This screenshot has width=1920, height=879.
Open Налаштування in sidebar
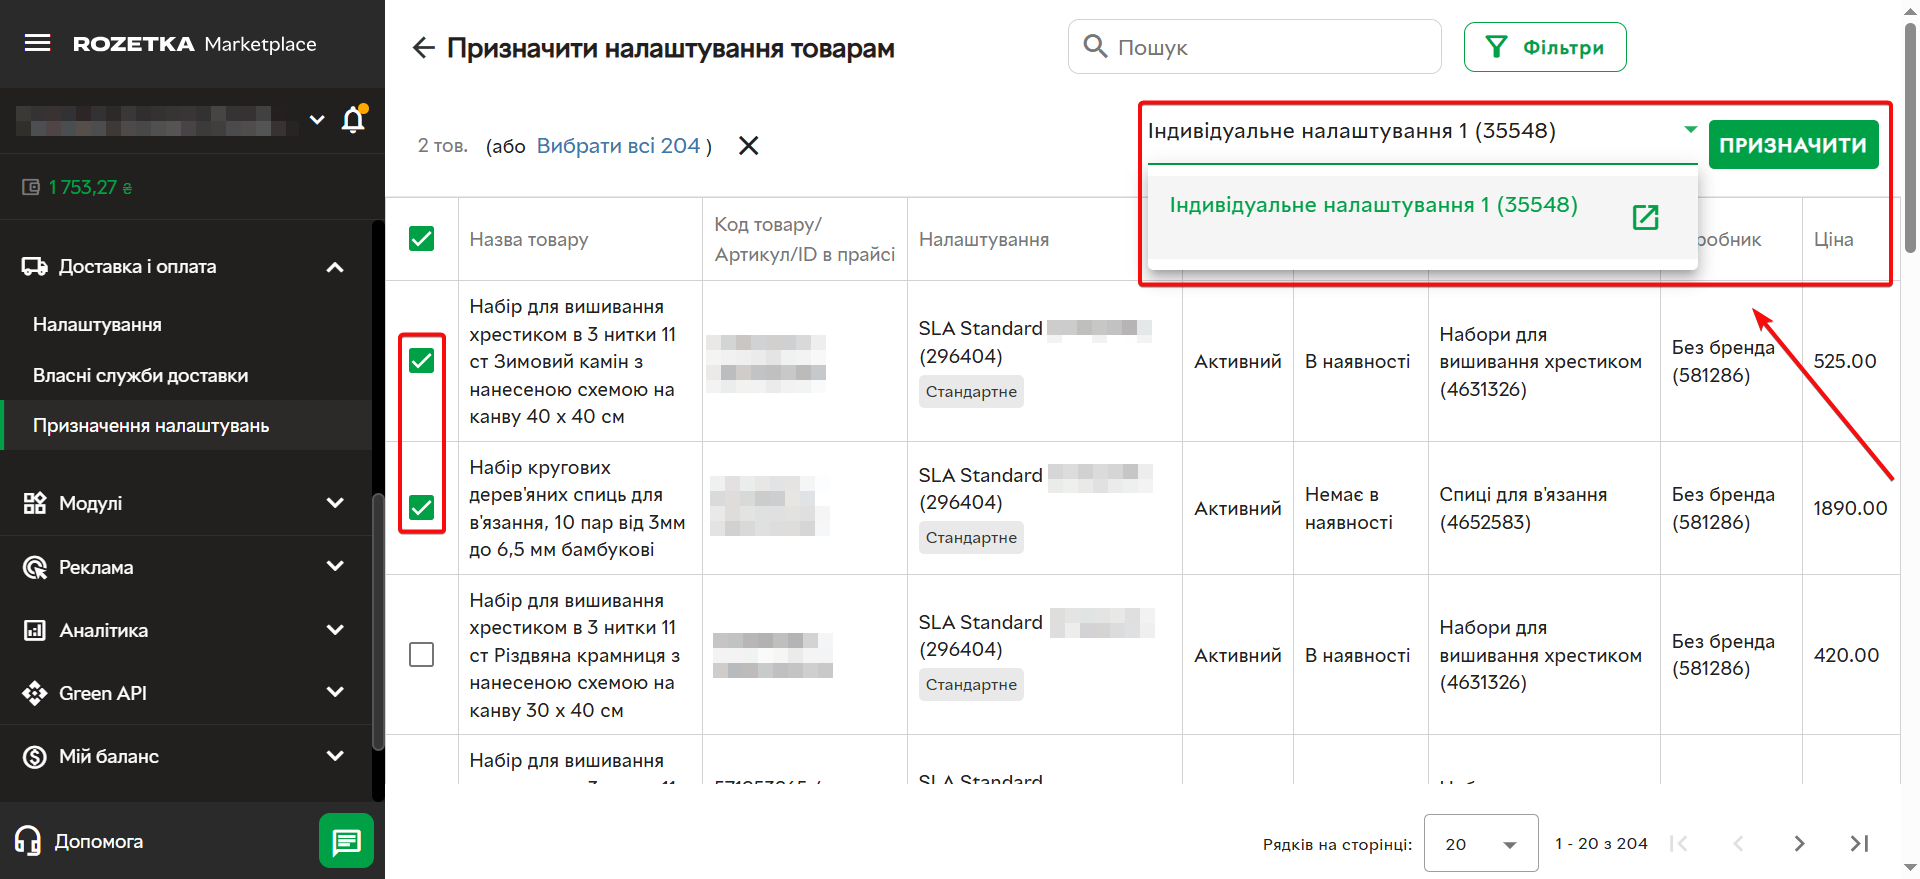click(x=97, y=325)
